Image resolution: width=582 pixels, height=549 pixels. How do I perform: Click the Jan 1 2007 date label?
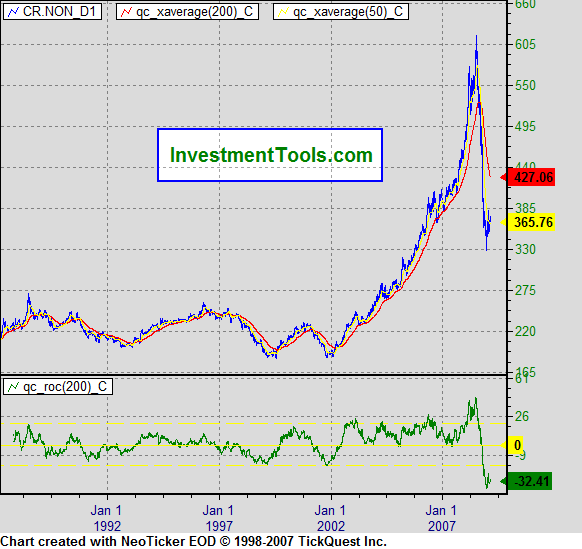(442, 518)
